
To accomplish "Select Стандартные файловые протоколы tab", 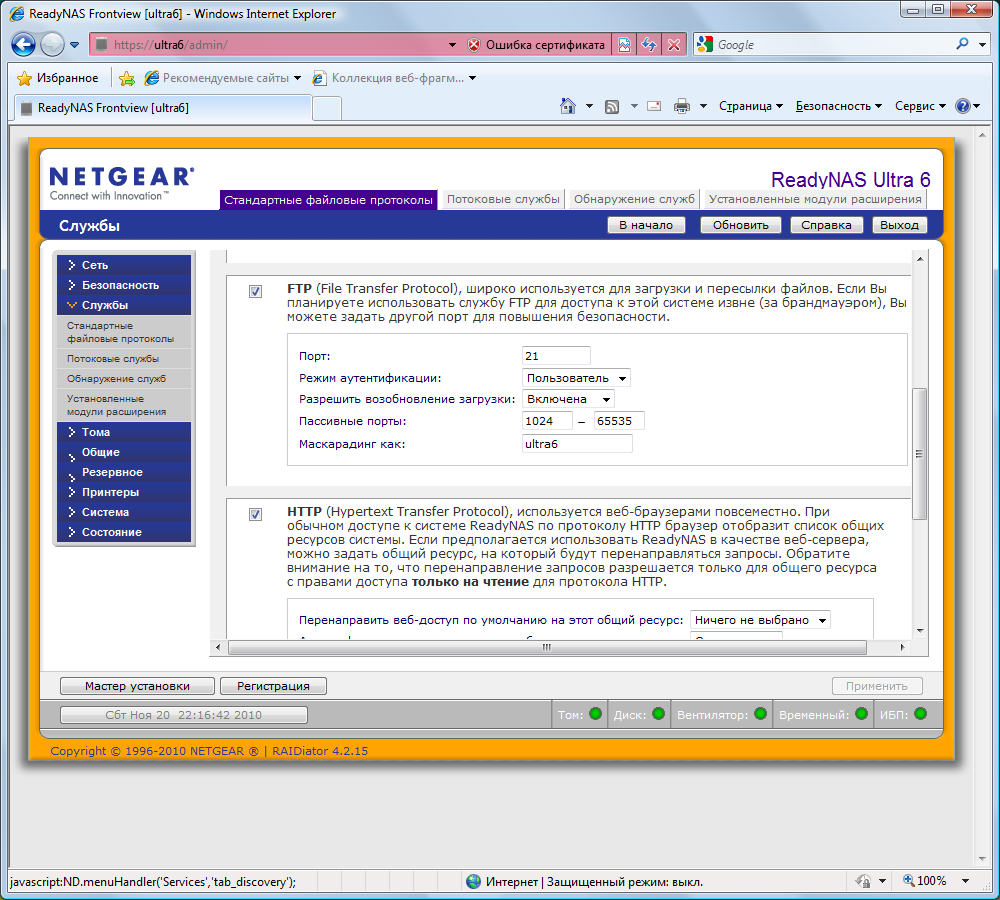I will pos(328,200).
